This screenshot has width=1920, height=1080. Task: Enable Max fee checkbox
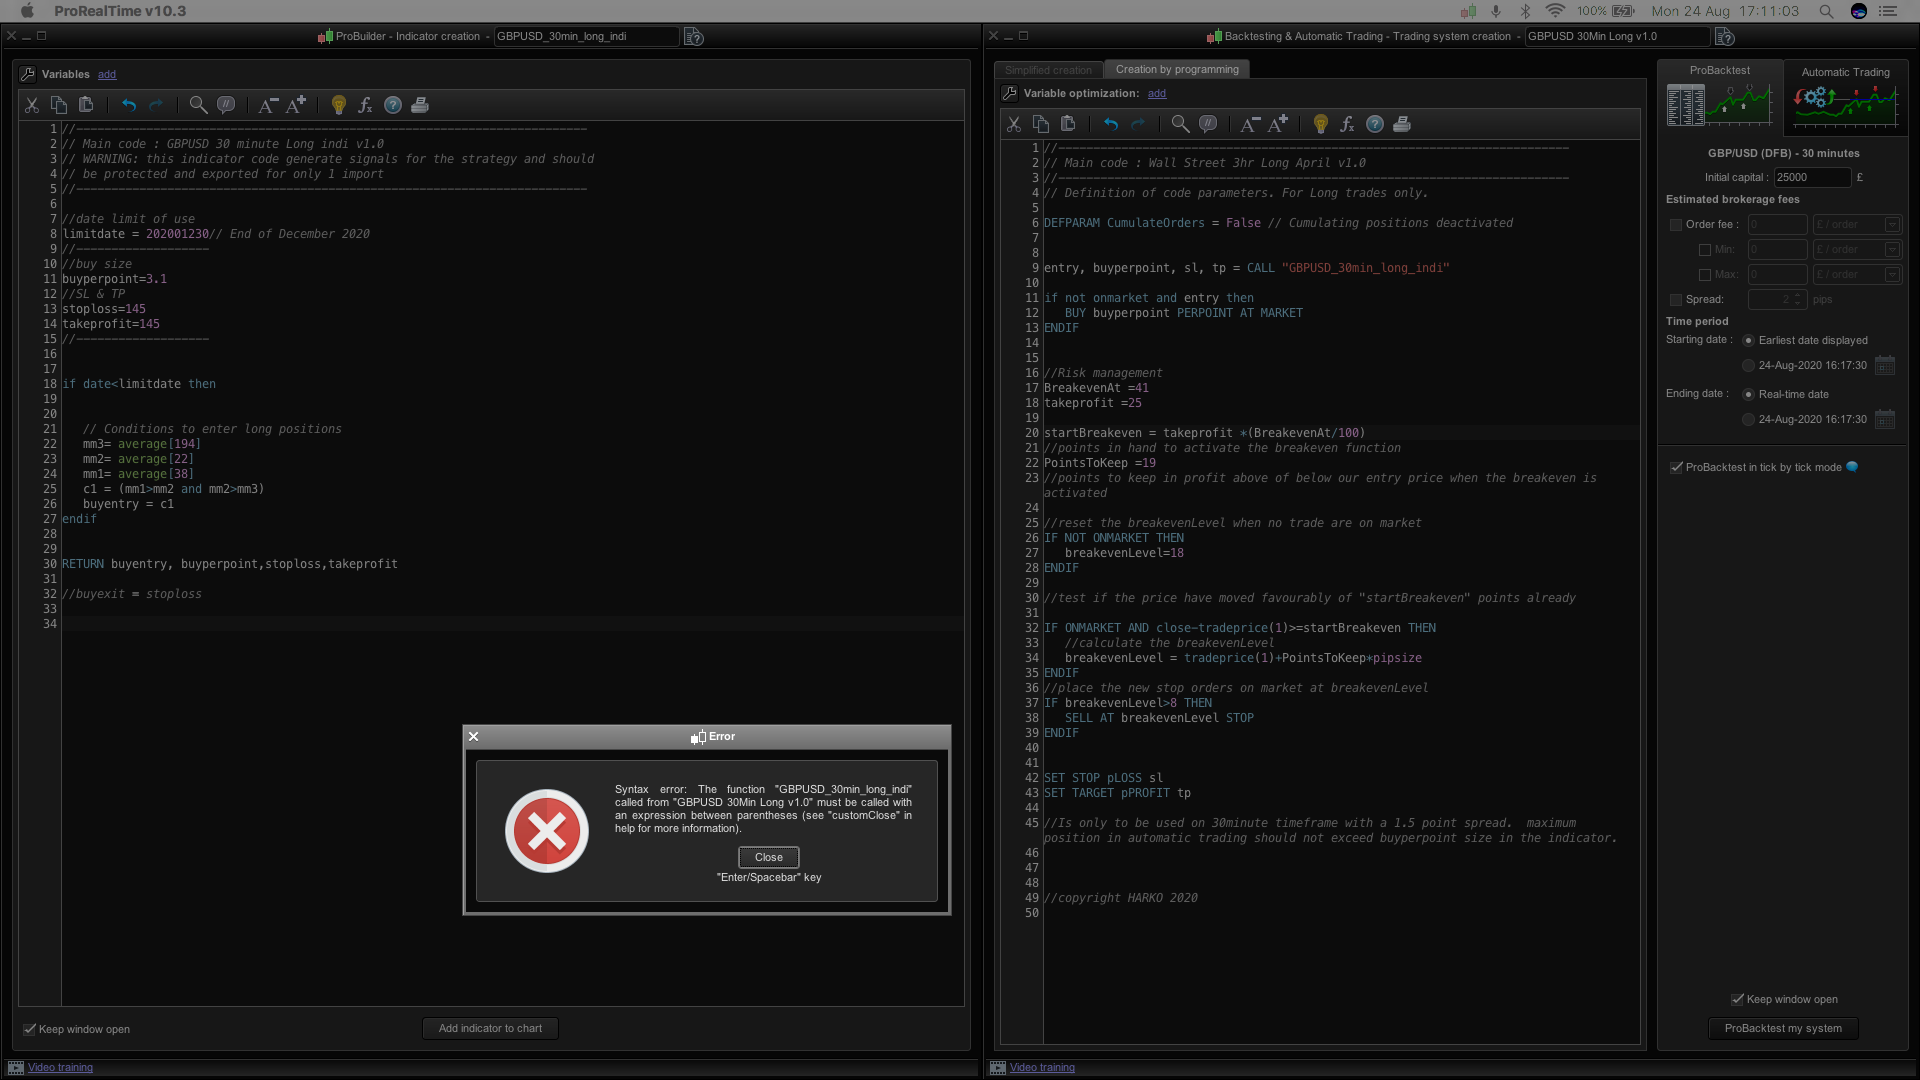click(x=1705, y=275)
